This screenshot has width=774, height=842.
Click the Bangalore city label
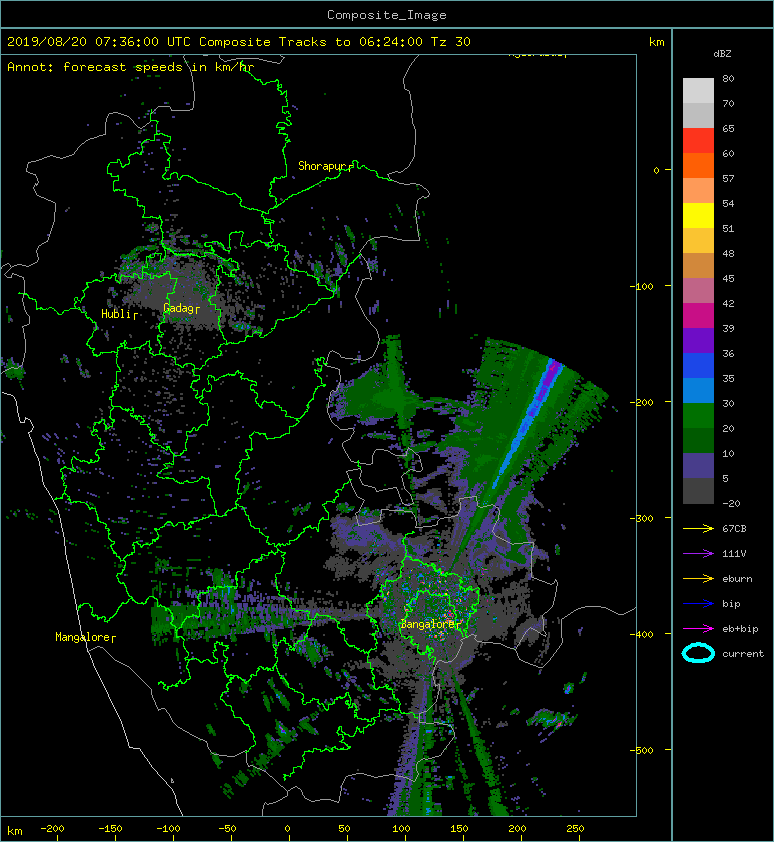tap(428, 625)
